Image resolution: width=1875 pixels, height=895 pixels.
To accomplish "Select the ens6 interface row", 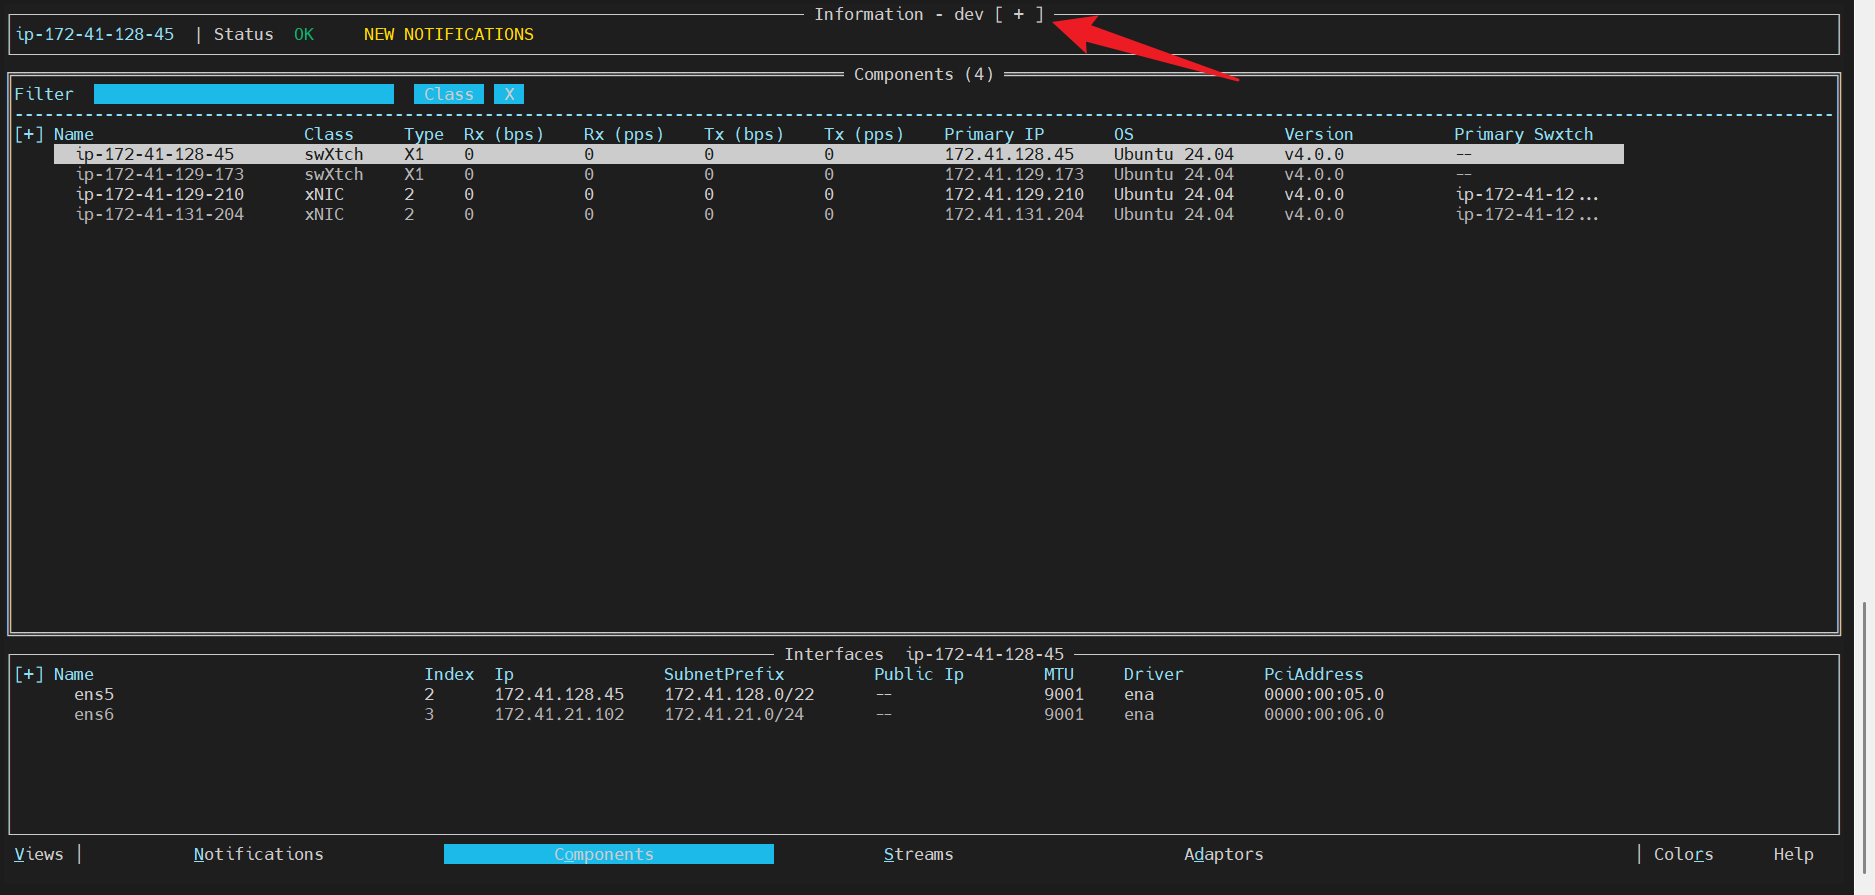I will (729, 714).
